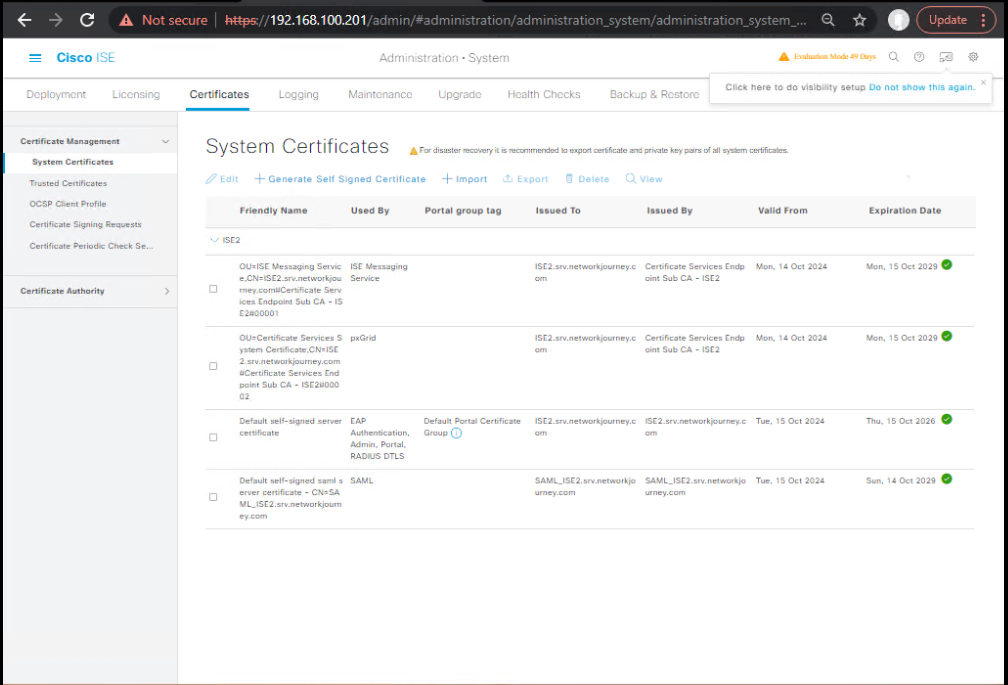Image resolution: width=1008 pixels, height=685 pixels.
Task: Reload the current browser page
Action: pos(87,20)
